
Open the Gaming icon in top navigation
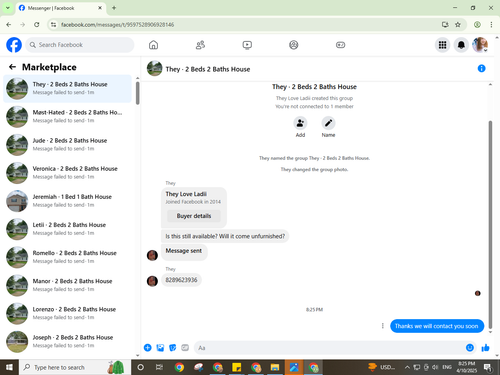point(340,45)
